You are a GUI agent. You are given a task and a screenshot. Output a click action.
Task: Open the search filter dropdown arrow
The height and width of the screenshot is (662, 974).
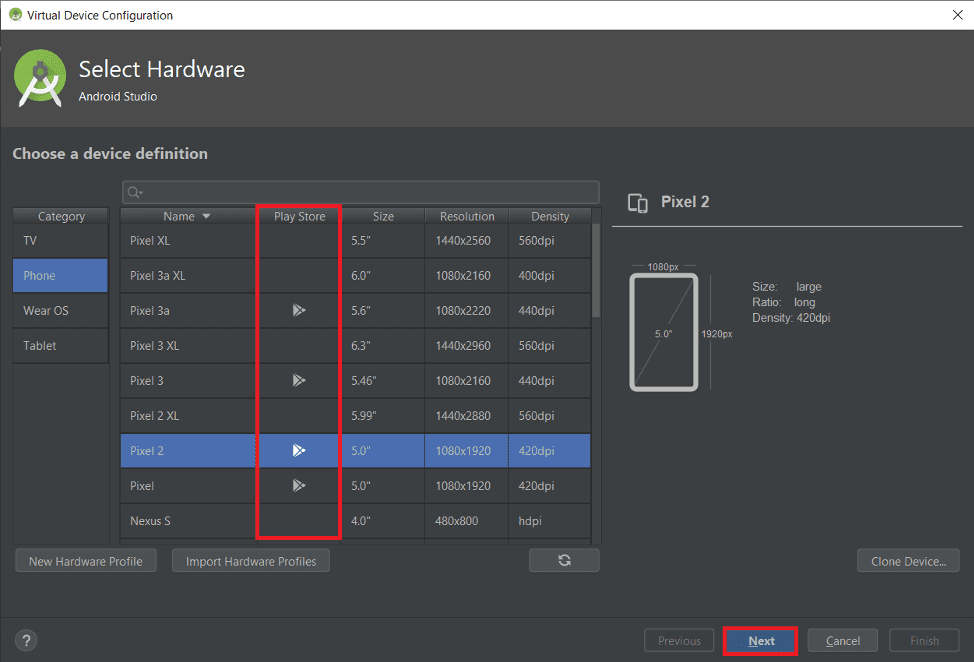143,191
